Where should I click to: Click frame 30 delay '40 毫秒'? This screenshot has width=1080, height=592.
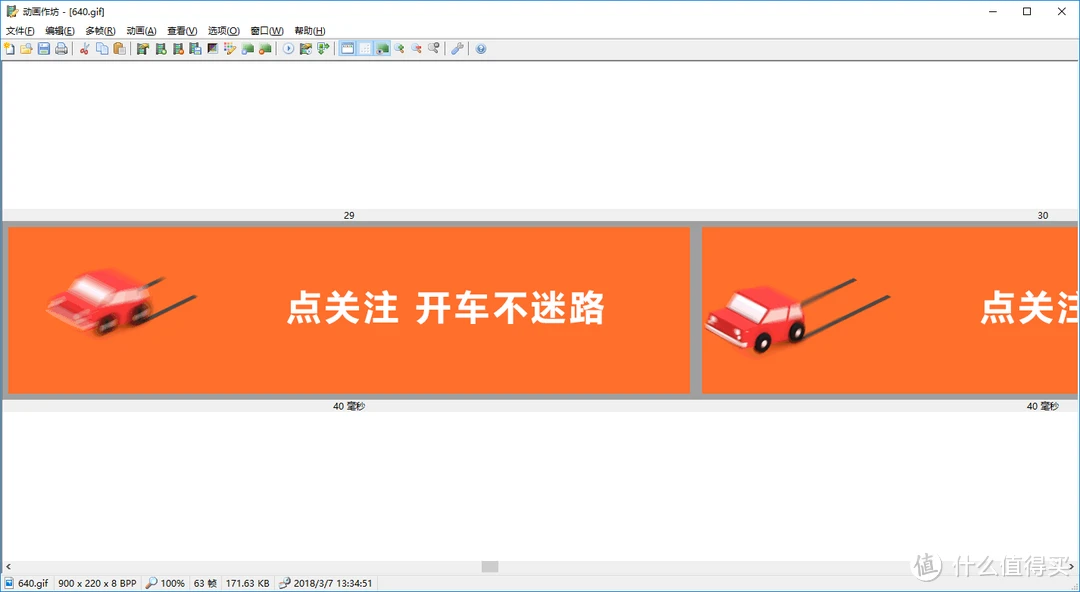(1043, 407)
